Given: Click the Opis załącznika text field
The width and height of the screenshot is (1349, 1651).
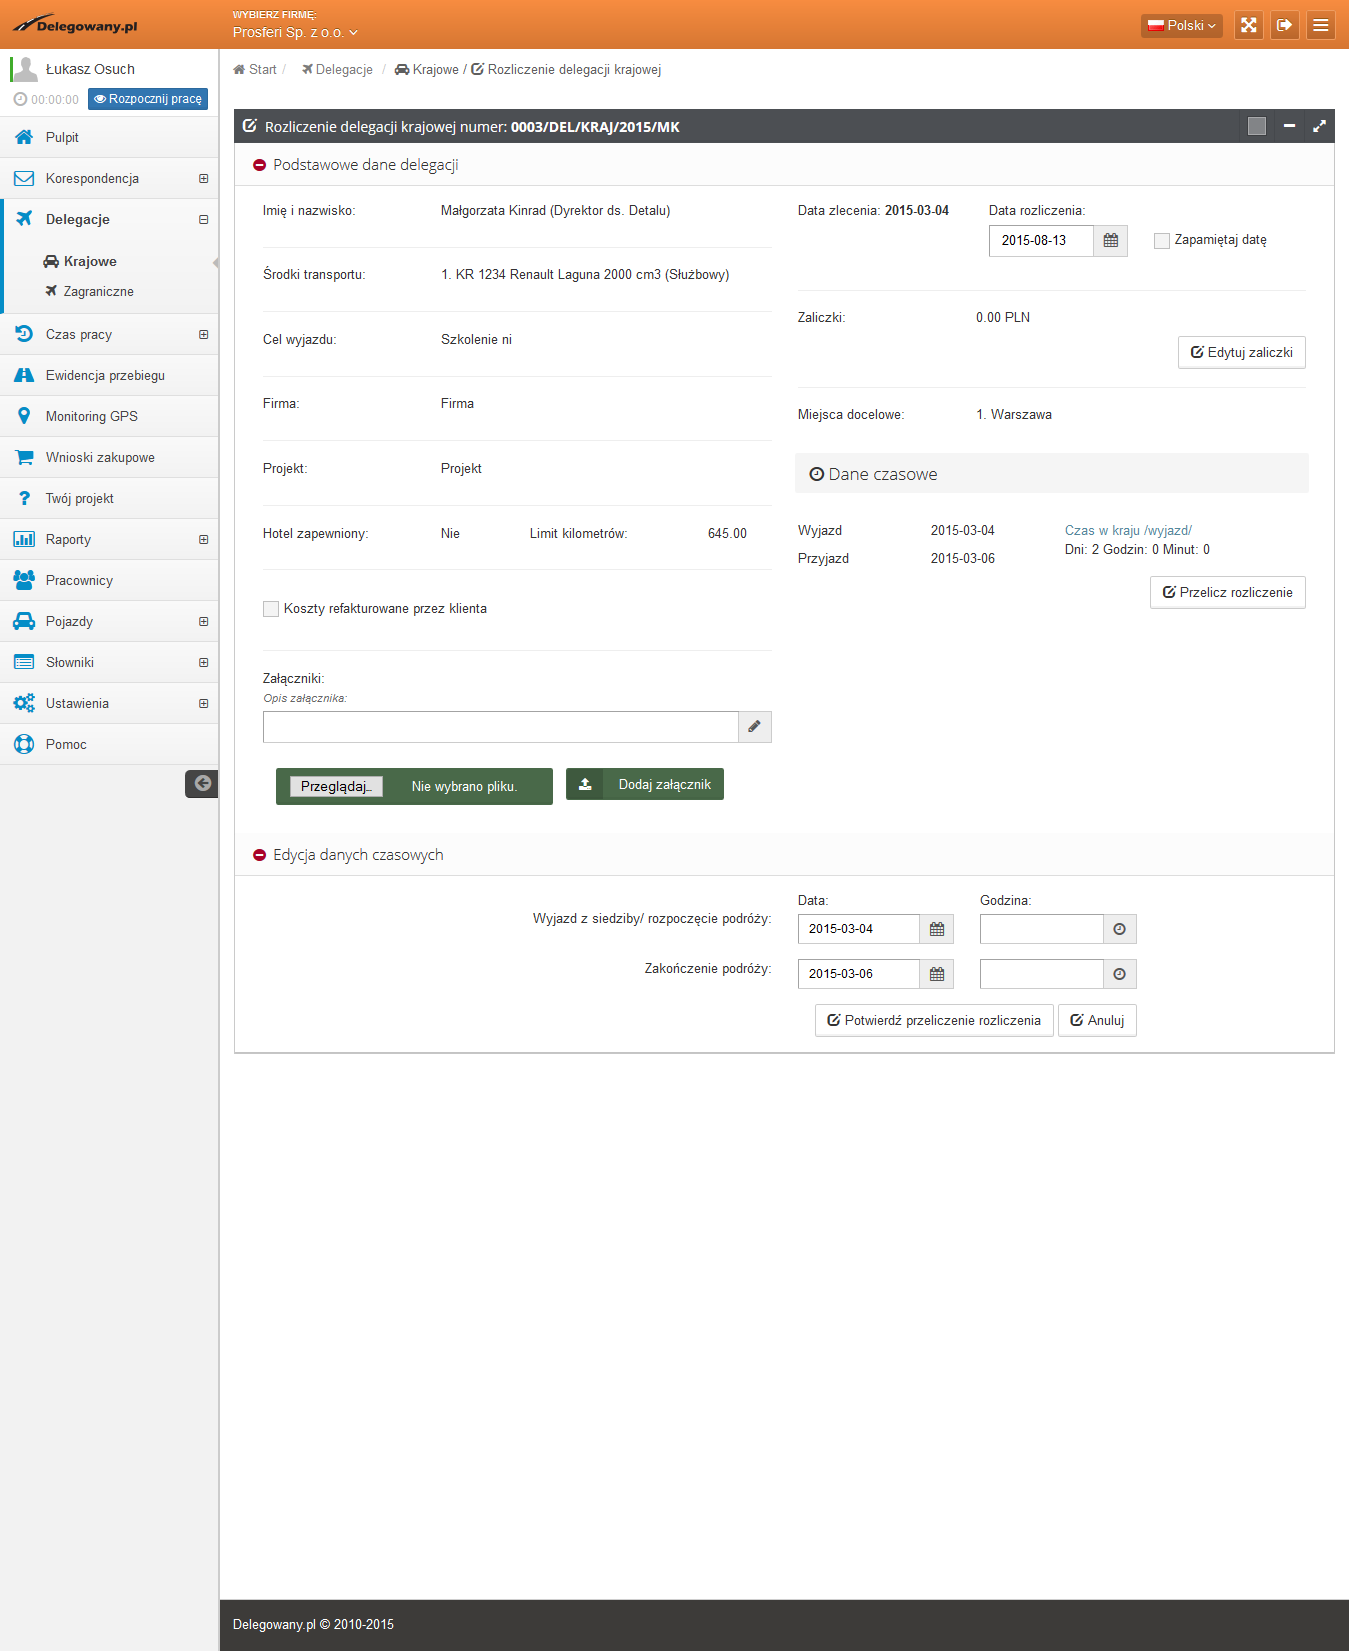Looking at the screenshot, I should click(x=500, y=727).
